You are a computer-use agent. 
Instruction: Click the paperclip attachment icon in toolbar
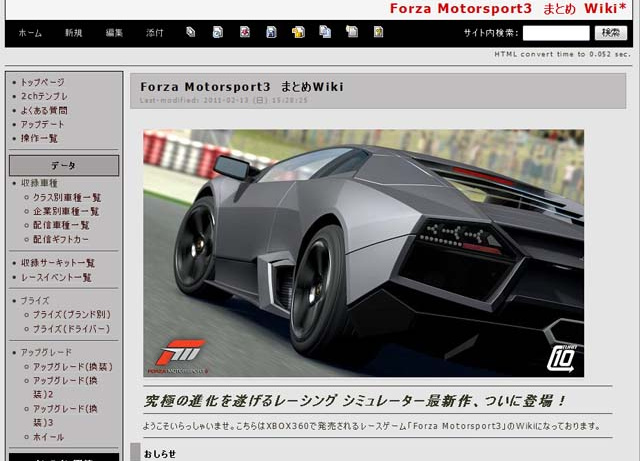191,32
